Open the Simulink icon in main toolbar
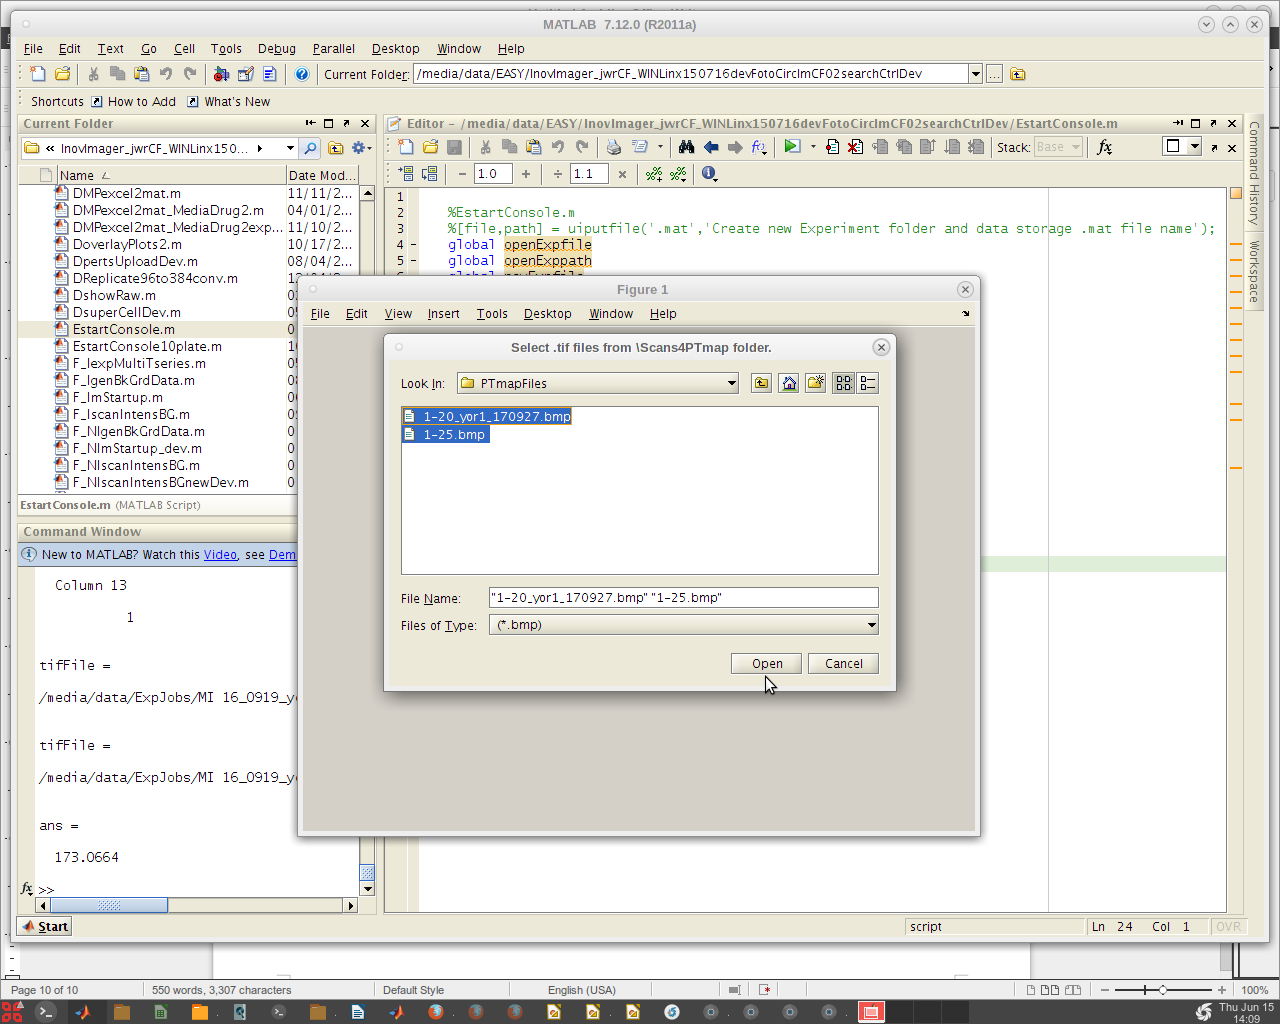The width and height of the screenshot is (1280, 1024). coord(221,74)
